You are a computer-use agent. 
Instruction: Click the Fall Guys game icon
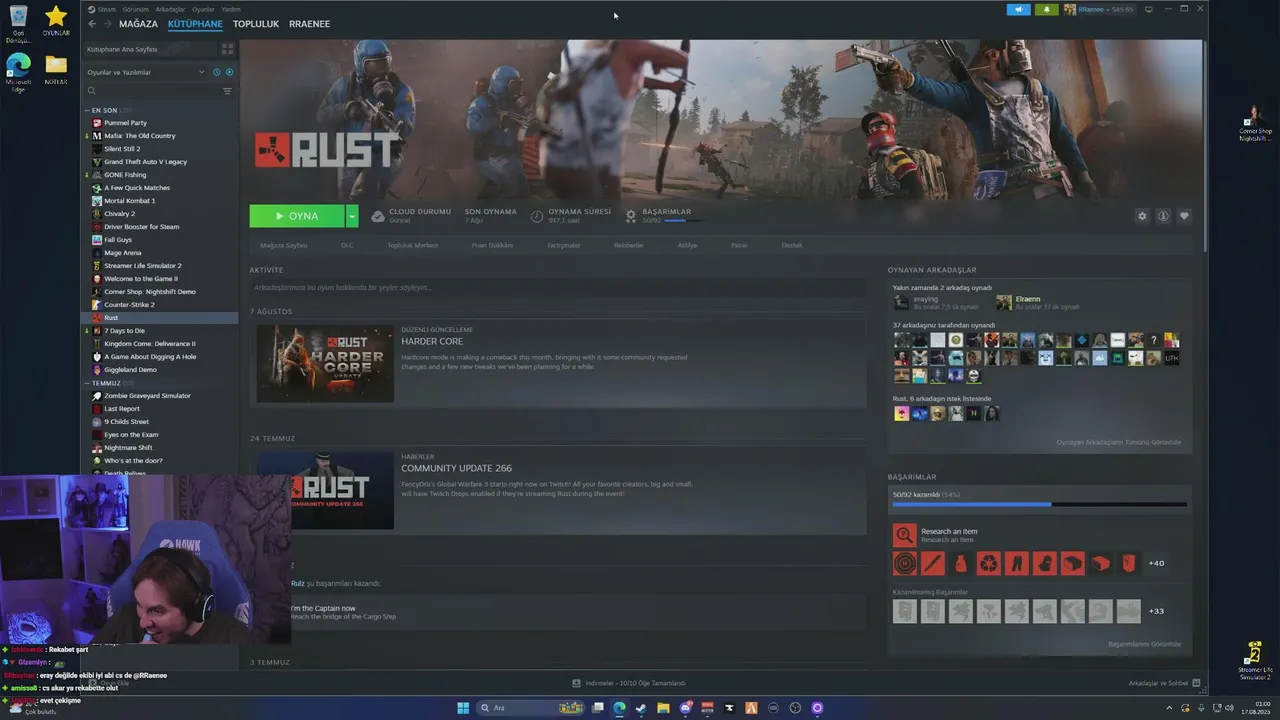coord(97,240)
